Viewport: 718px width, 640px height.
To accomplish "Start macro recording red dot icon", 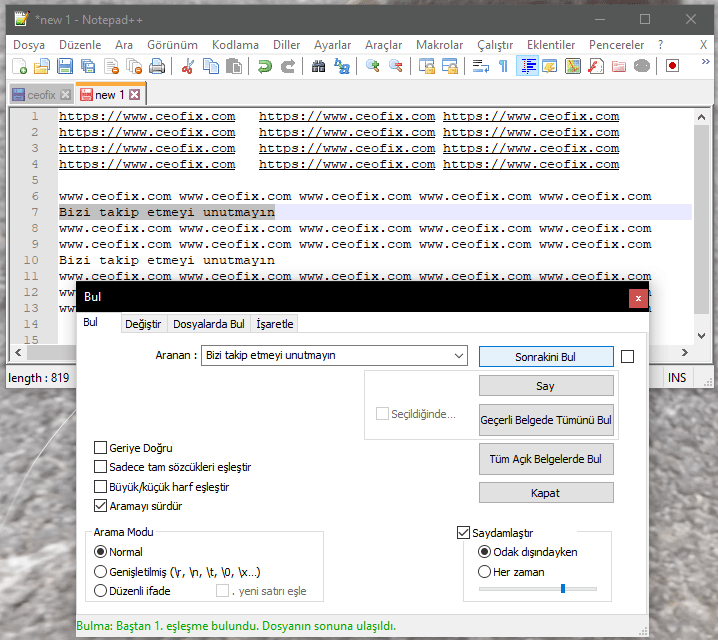I will point(672,66).
